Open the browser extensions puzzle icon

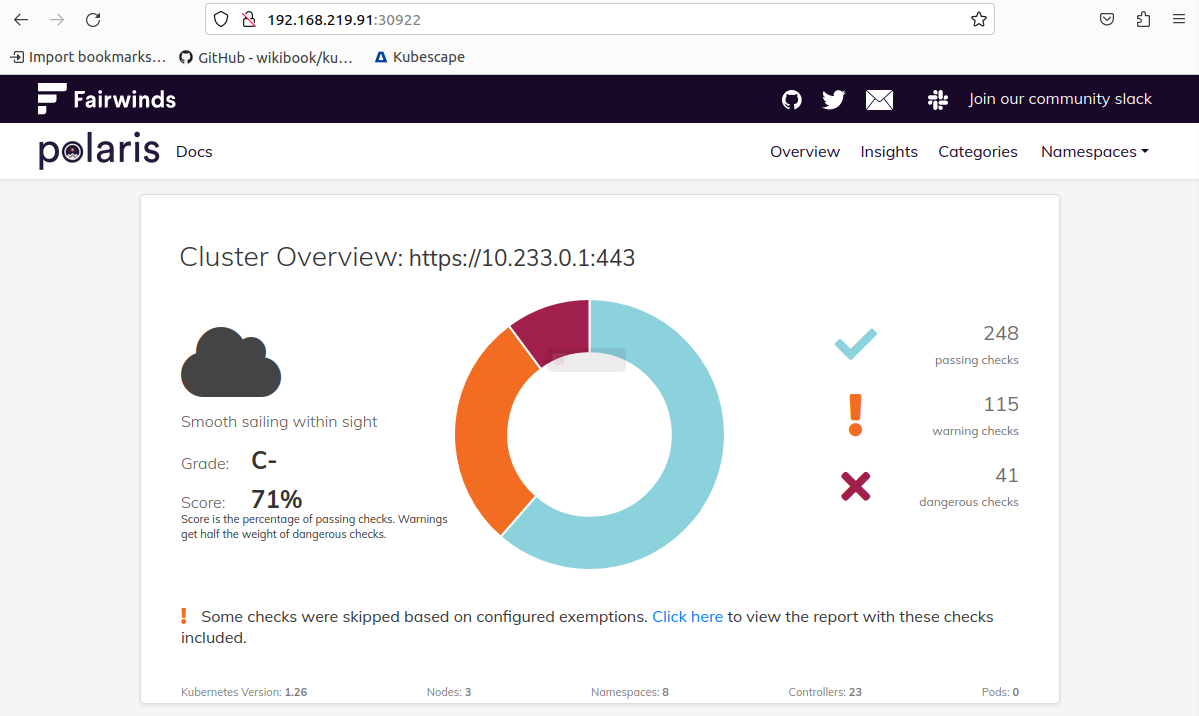[1143, 20]
